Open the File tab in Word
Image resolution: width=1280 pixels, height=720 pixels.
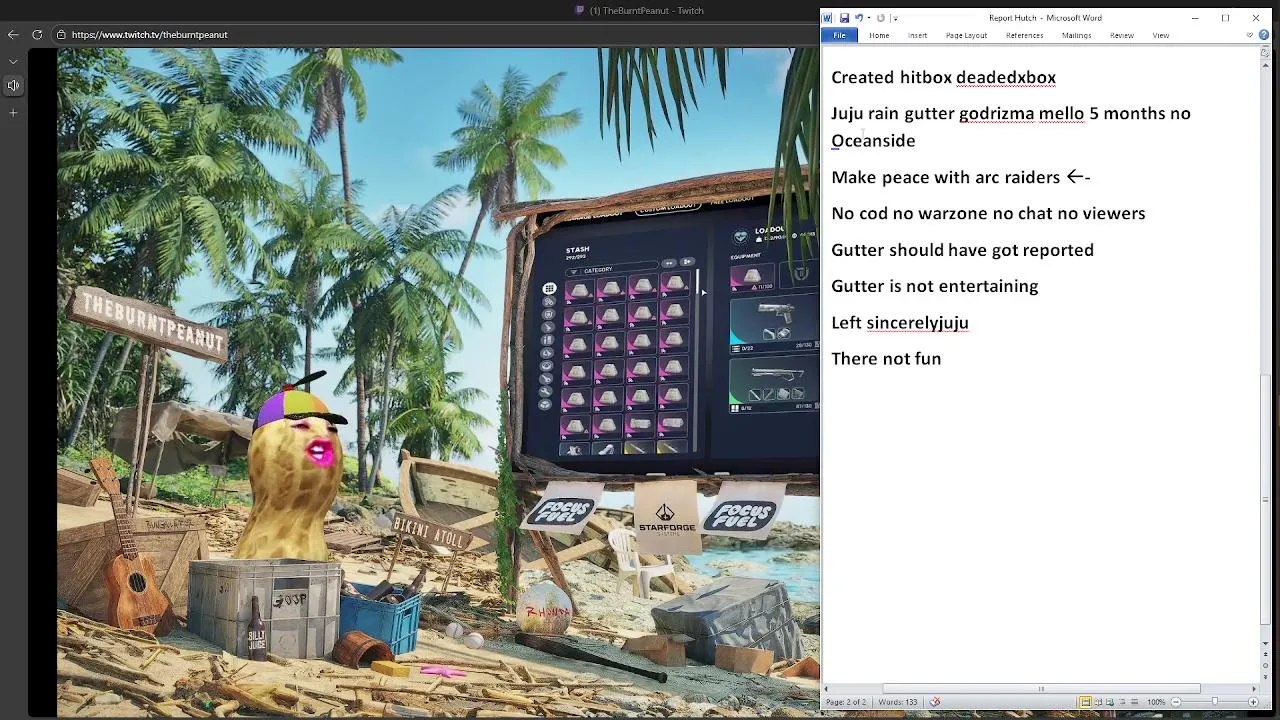pos(839,35)
